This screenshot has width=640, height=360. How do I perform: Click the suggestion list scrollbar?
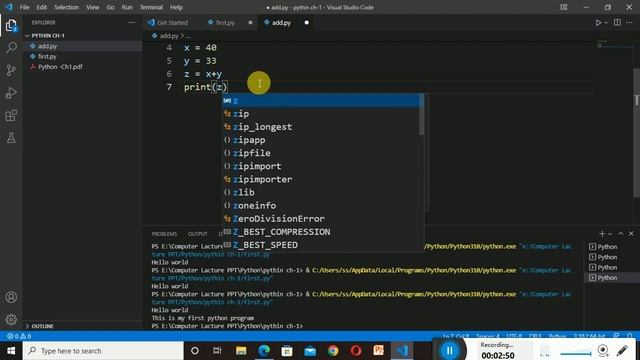[422, 114]
